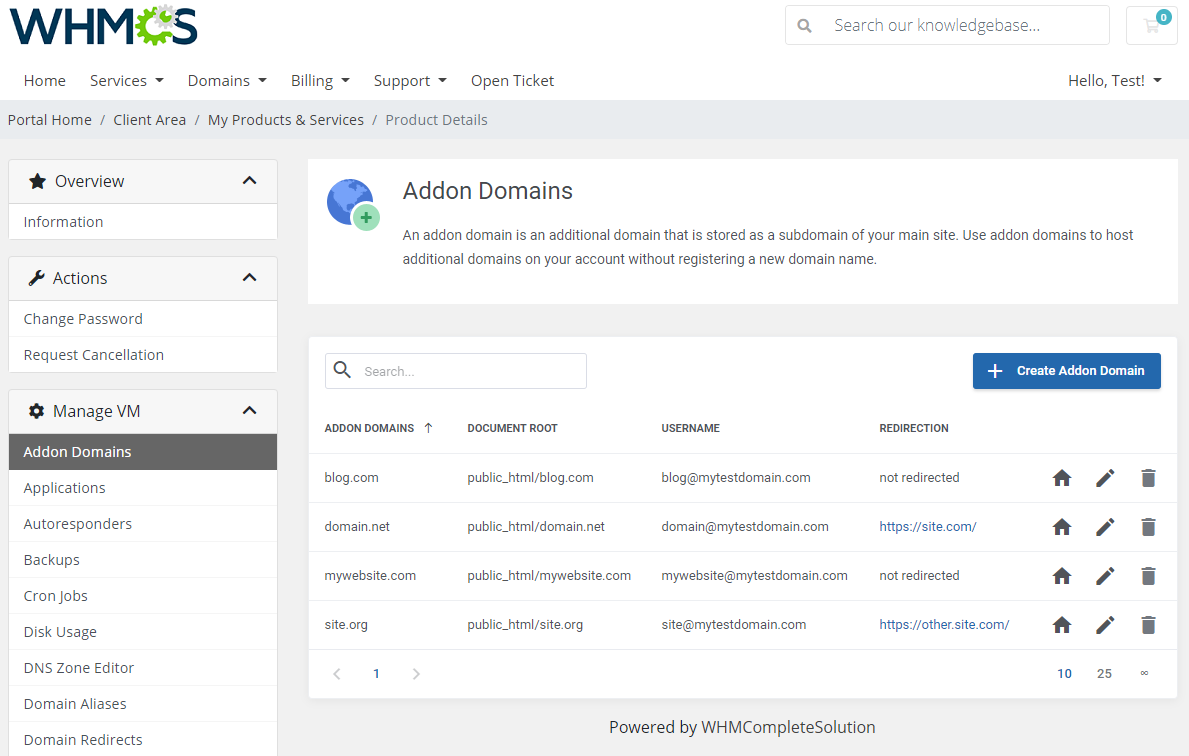Select Home in the navigation bar
The height and width of the screenshot is (756, 1189).
tap(44, 80)
